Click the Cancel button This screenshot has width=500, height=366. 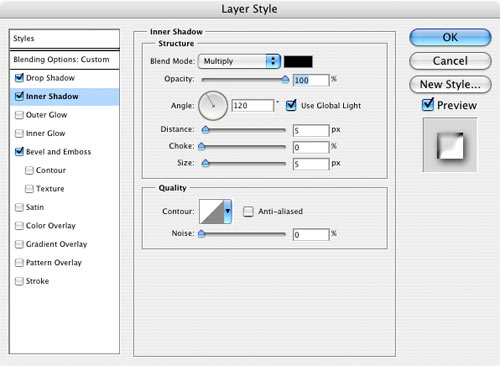[x=450, y=61]
